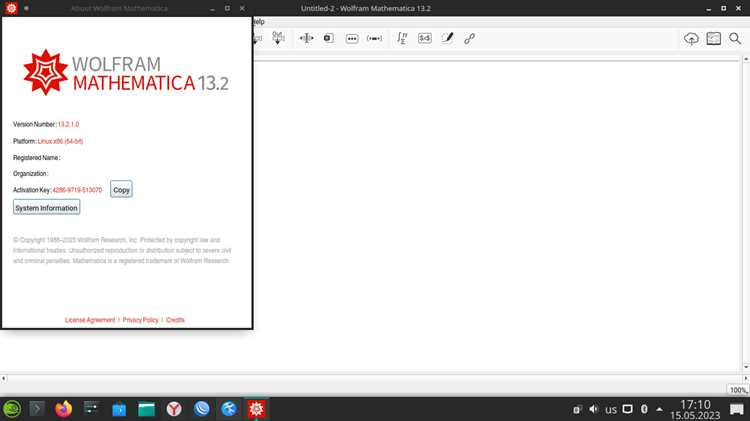The image size is (750, 421).
Task: Click the insert cell divider icon
Action: point(307,38)
